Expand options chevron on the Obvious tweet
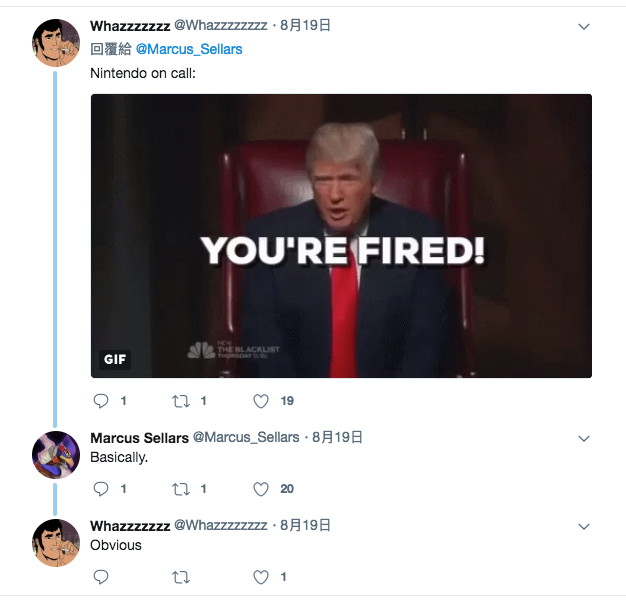This screenshot has width=626, height=605. pyautogui.click(x=584, y=526)
